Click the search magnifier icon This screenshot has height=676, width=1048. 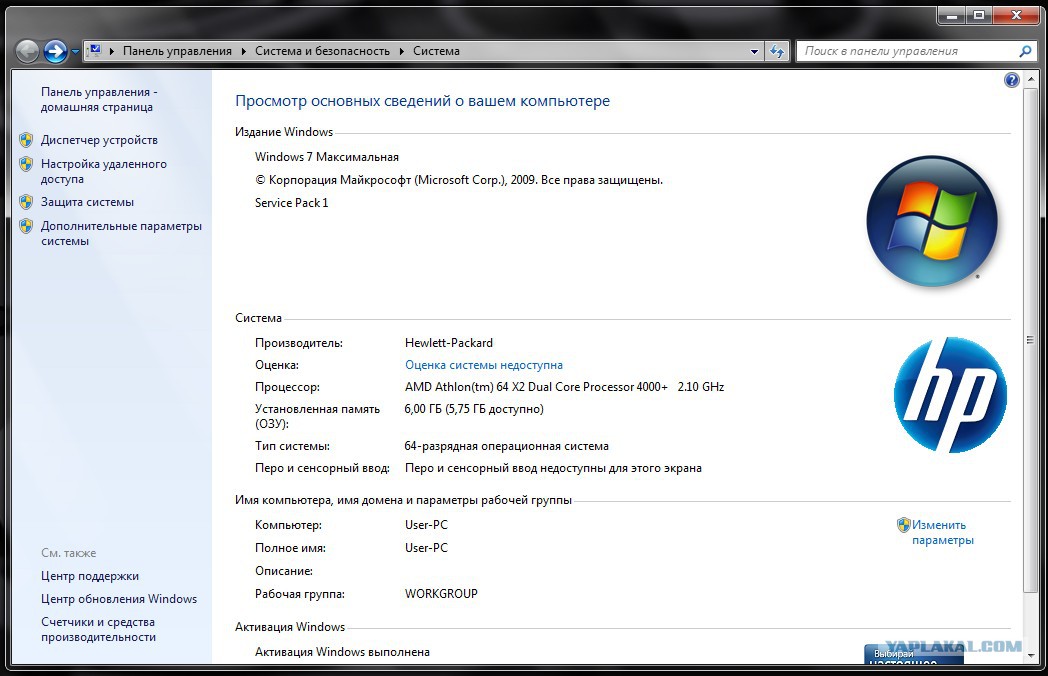(x=1025, y=51)
